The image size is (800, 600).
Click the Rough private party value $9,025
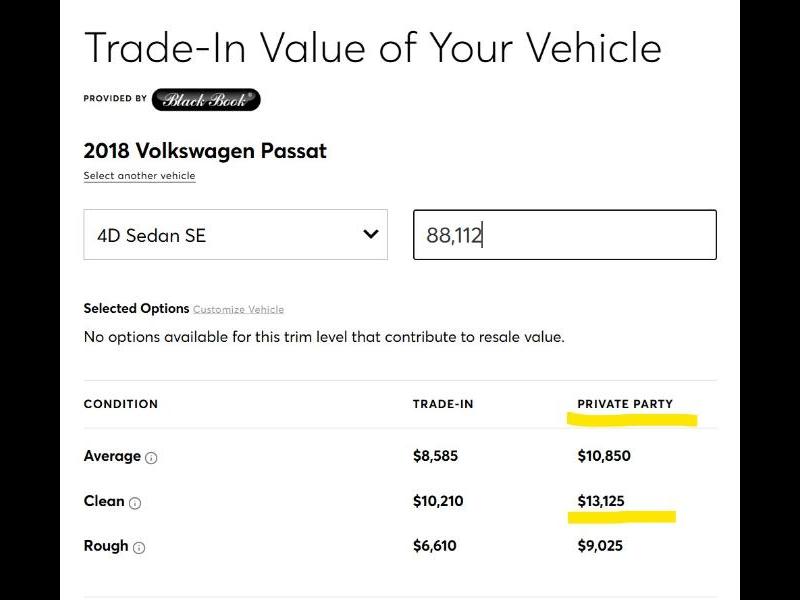[600, 546]
